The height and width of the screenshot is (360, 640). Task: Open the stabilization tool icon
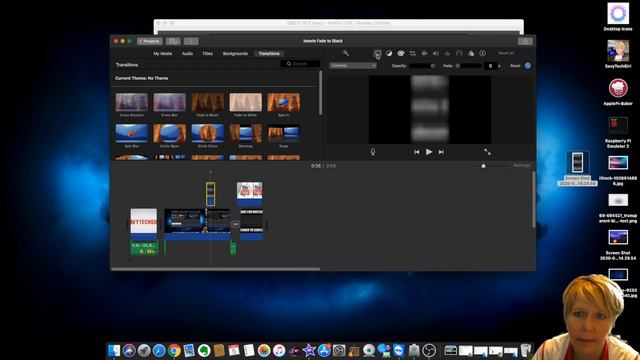424,53
